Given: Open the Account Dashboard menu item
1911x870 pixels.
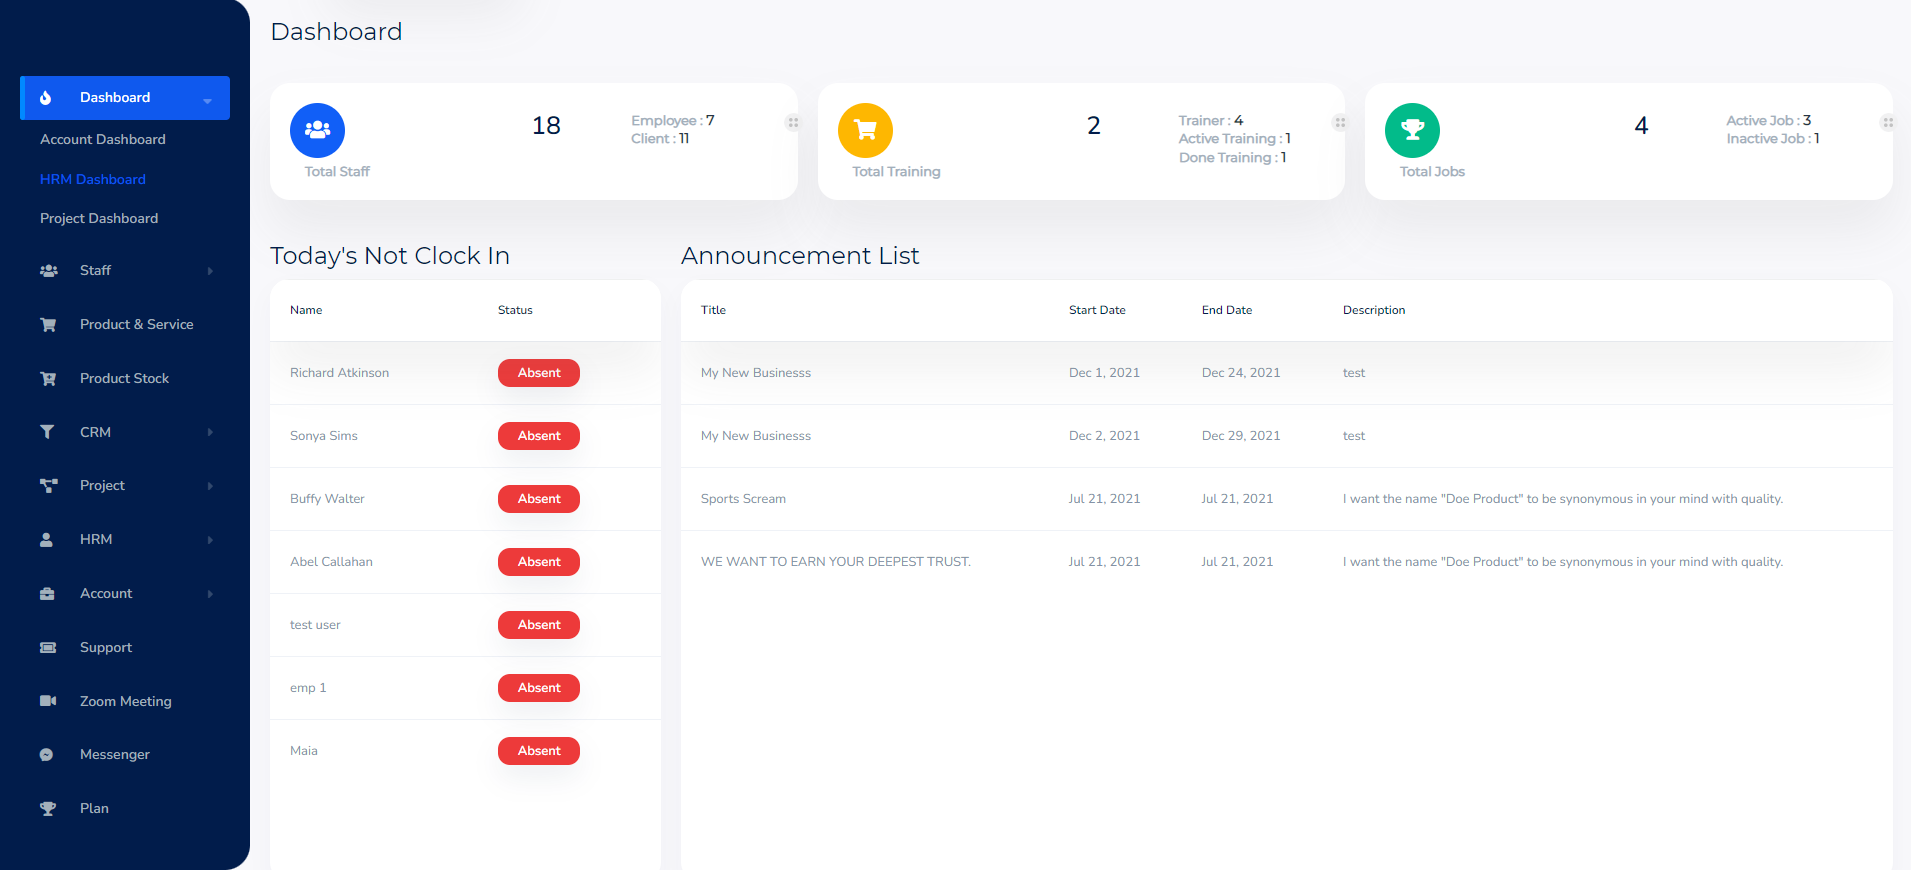Looking at the screenshot, I should [x=103, y=139].
